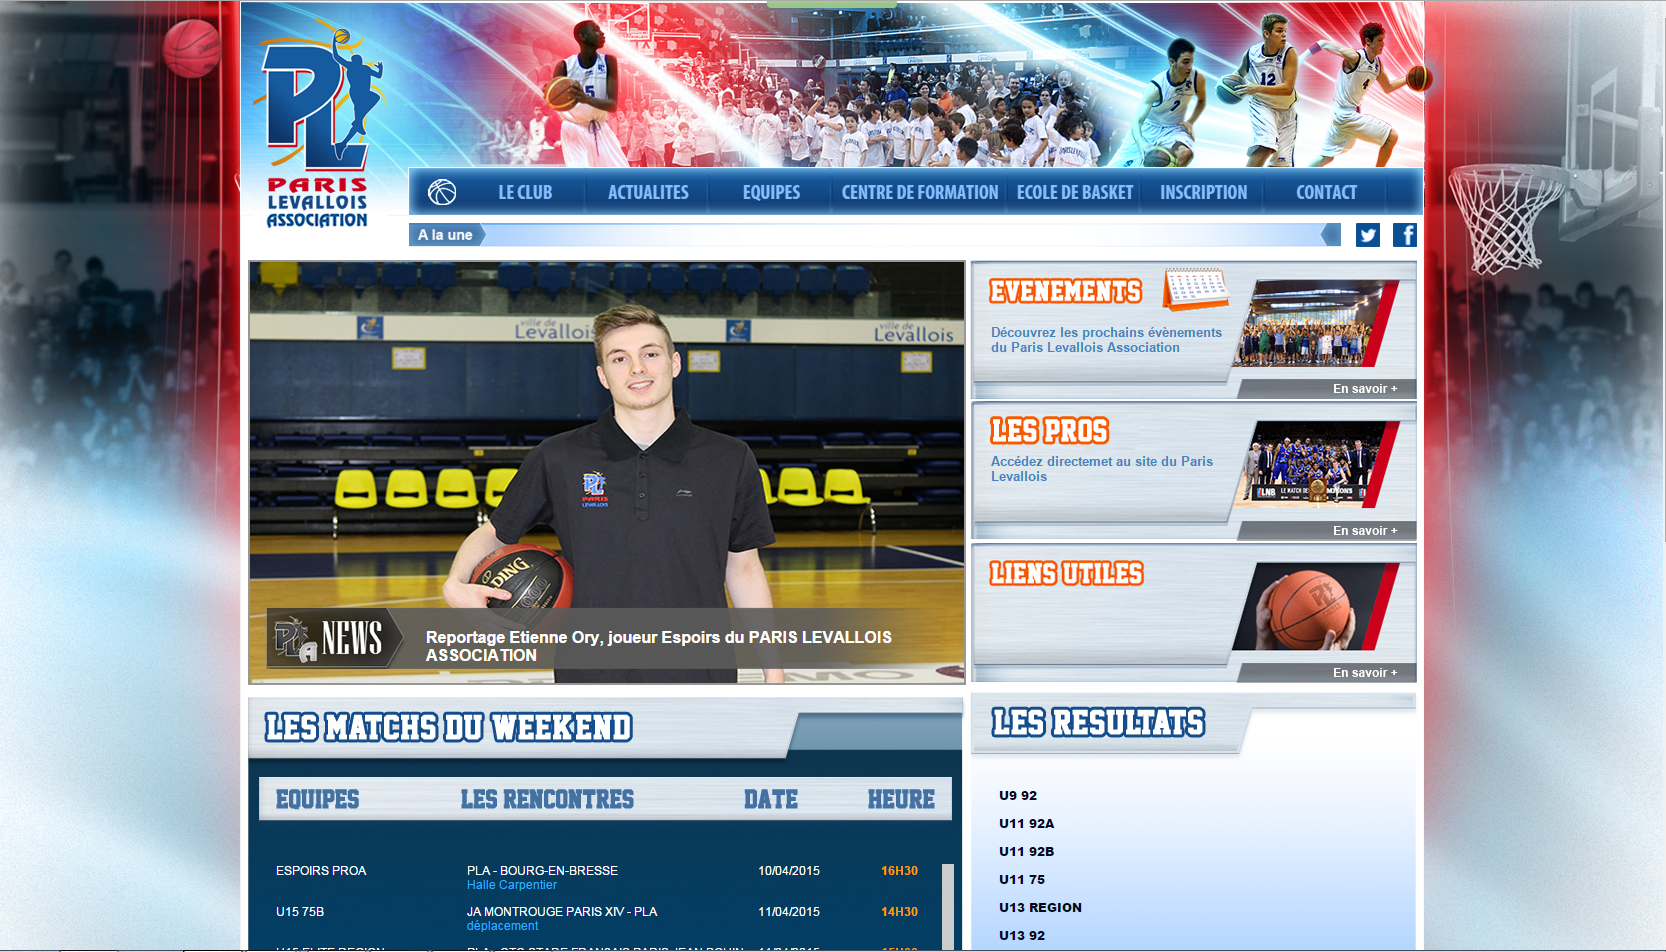Image resolution: width=1666 pixels, height=952 pixels.
Task: Click the 10/04/2015 date cell
Action: click(x=789, y=871)
